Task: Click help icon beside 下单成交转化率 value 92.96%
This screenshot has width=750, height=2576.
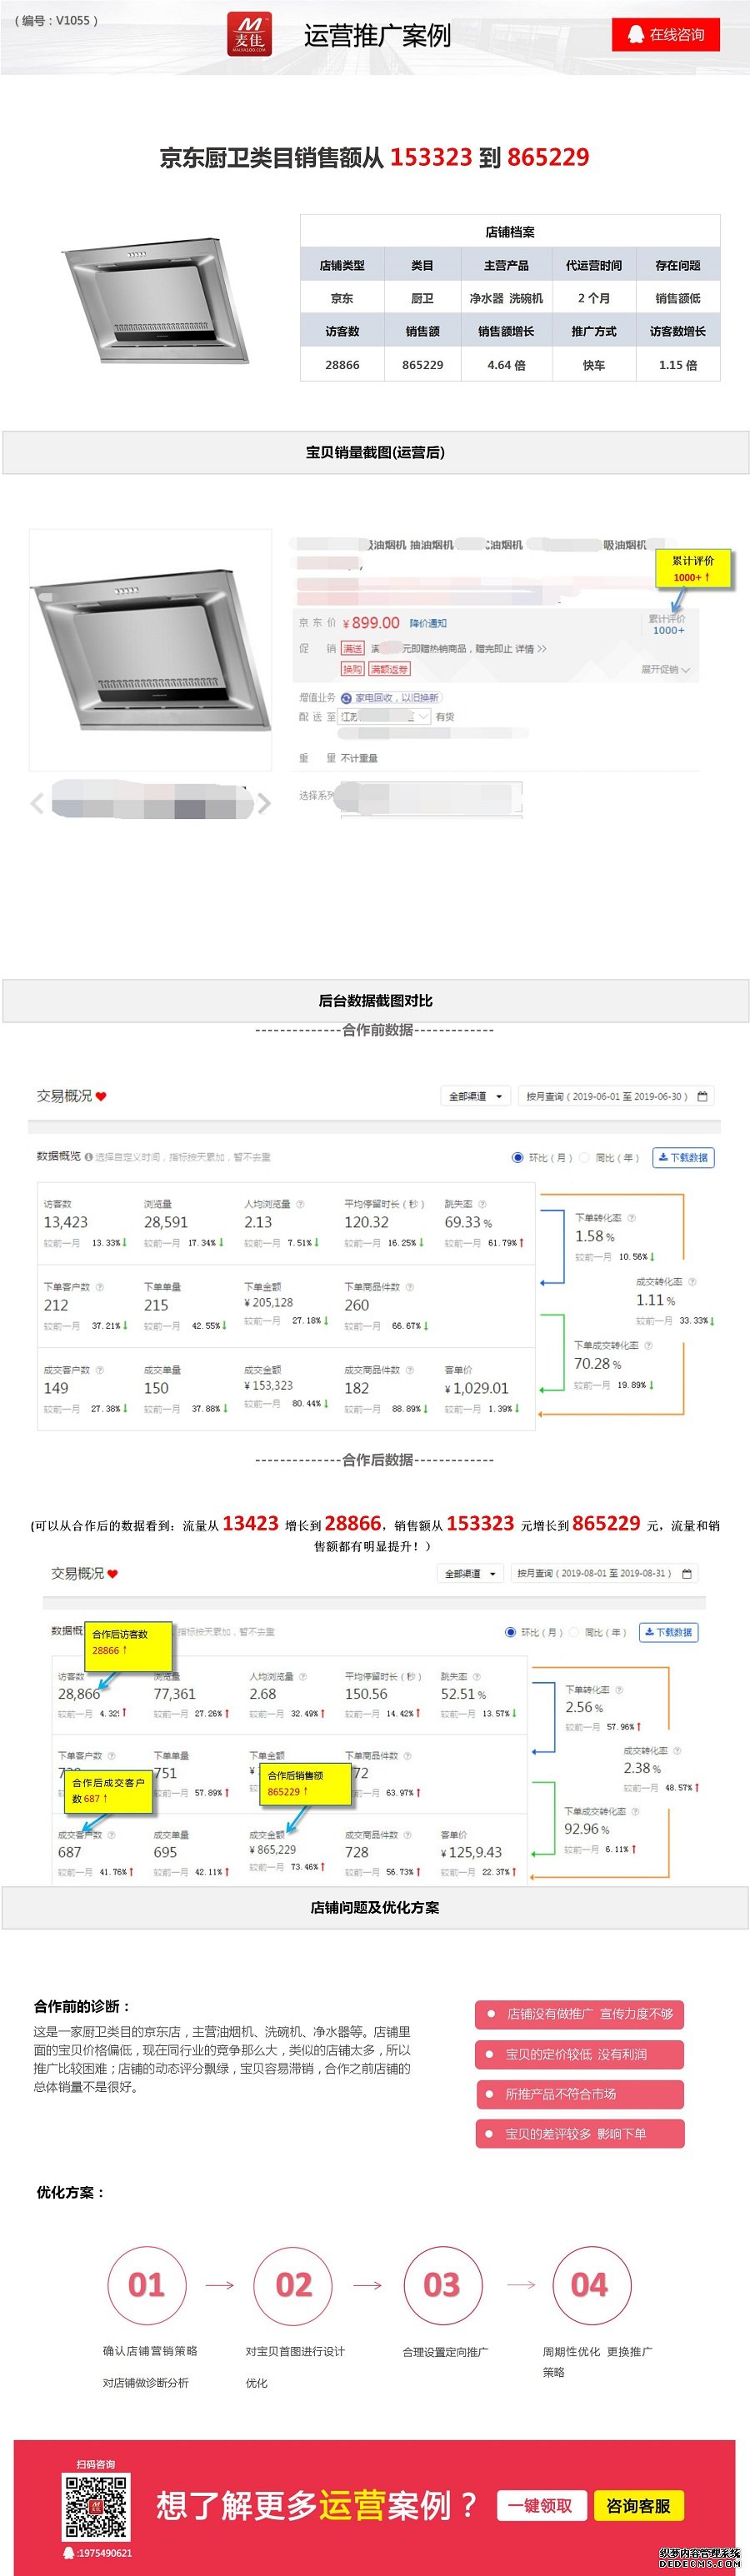Action: point(635,1811)
